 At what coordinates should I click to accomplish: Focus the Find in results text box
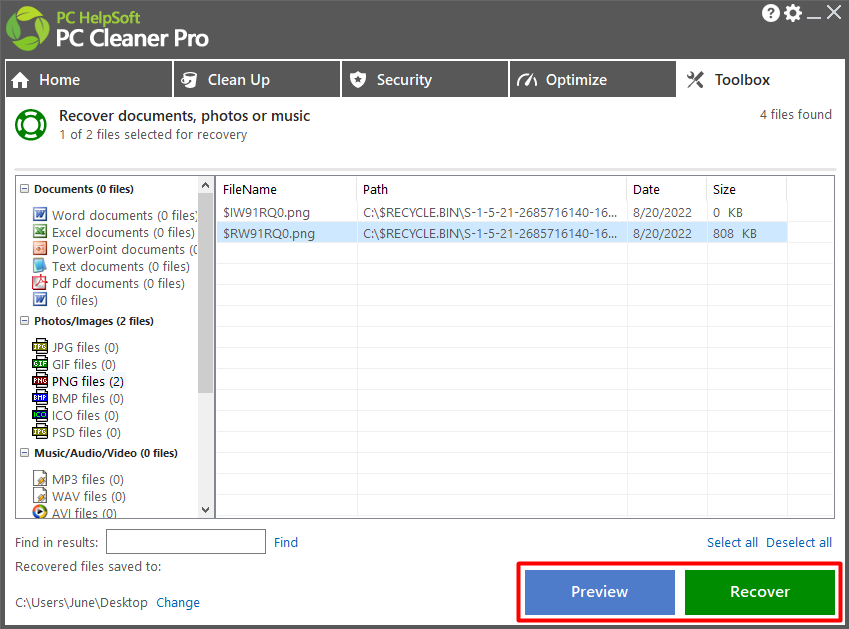186,541
